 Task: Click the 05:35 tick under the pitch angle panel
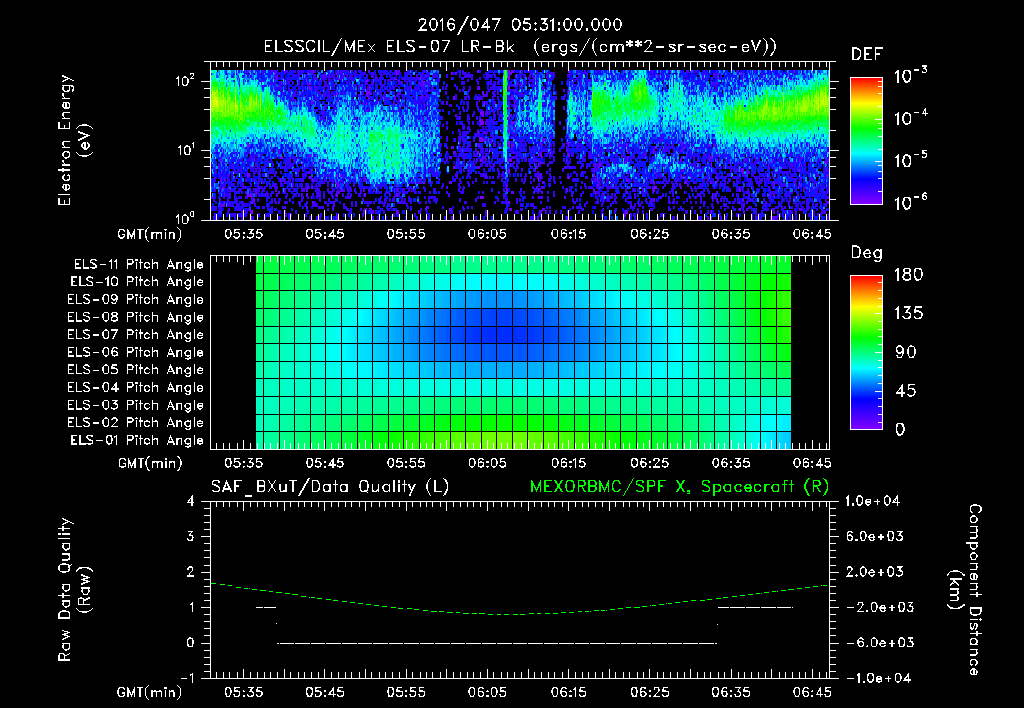point(244,463)
